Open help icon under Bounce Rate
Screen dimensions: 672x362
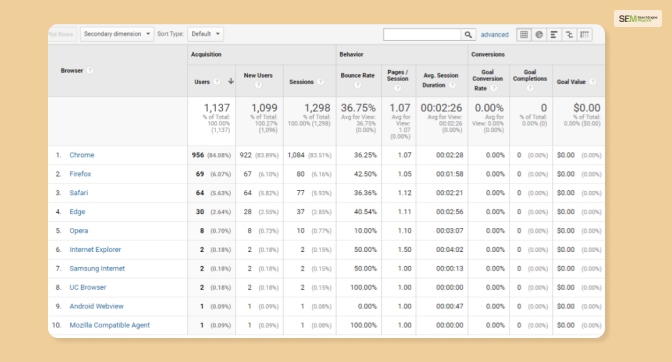tap(357, 85)
